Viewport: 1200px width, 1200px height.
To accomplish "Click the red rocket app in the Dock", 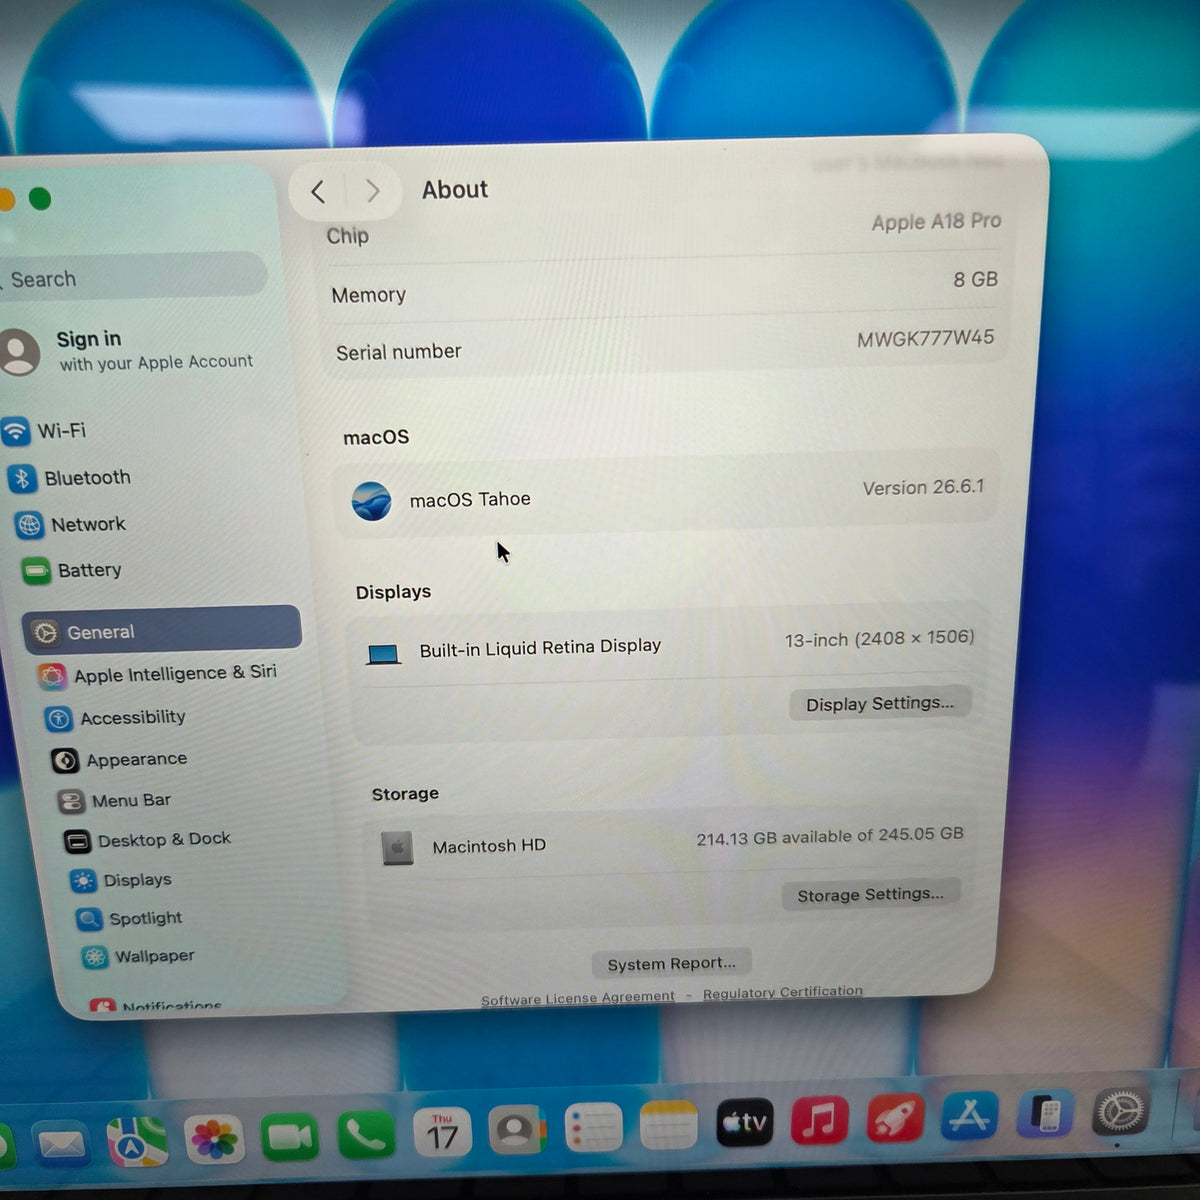I will click(895, 1118).
